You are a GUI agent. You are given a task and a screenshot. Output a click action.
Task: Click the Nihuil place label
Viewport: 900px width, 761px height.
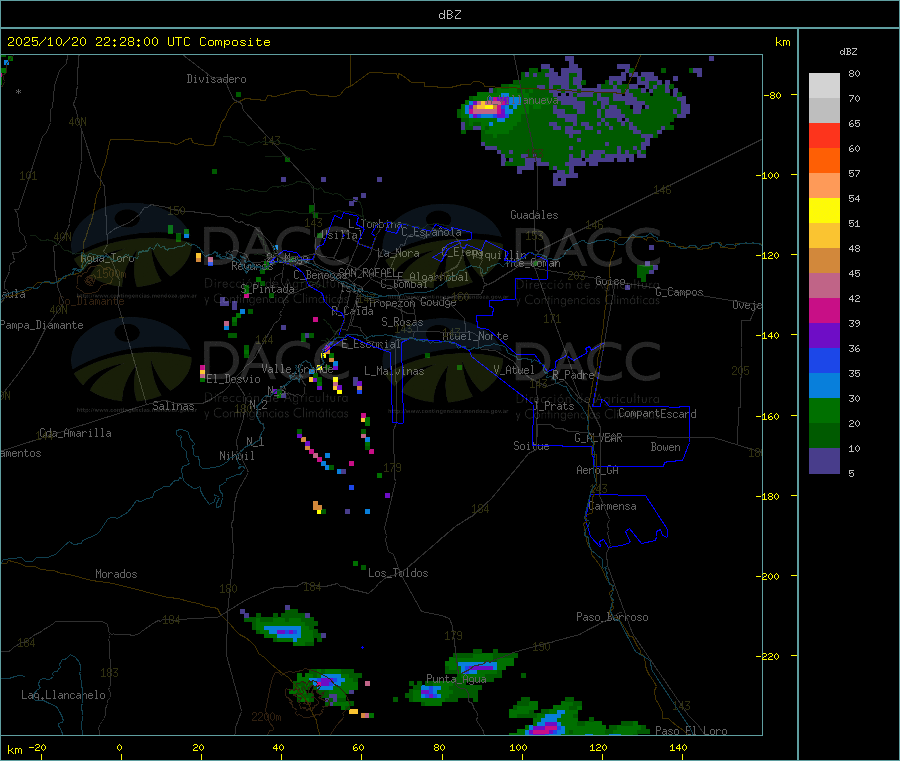pyautogui.click(x=236, y=456)
